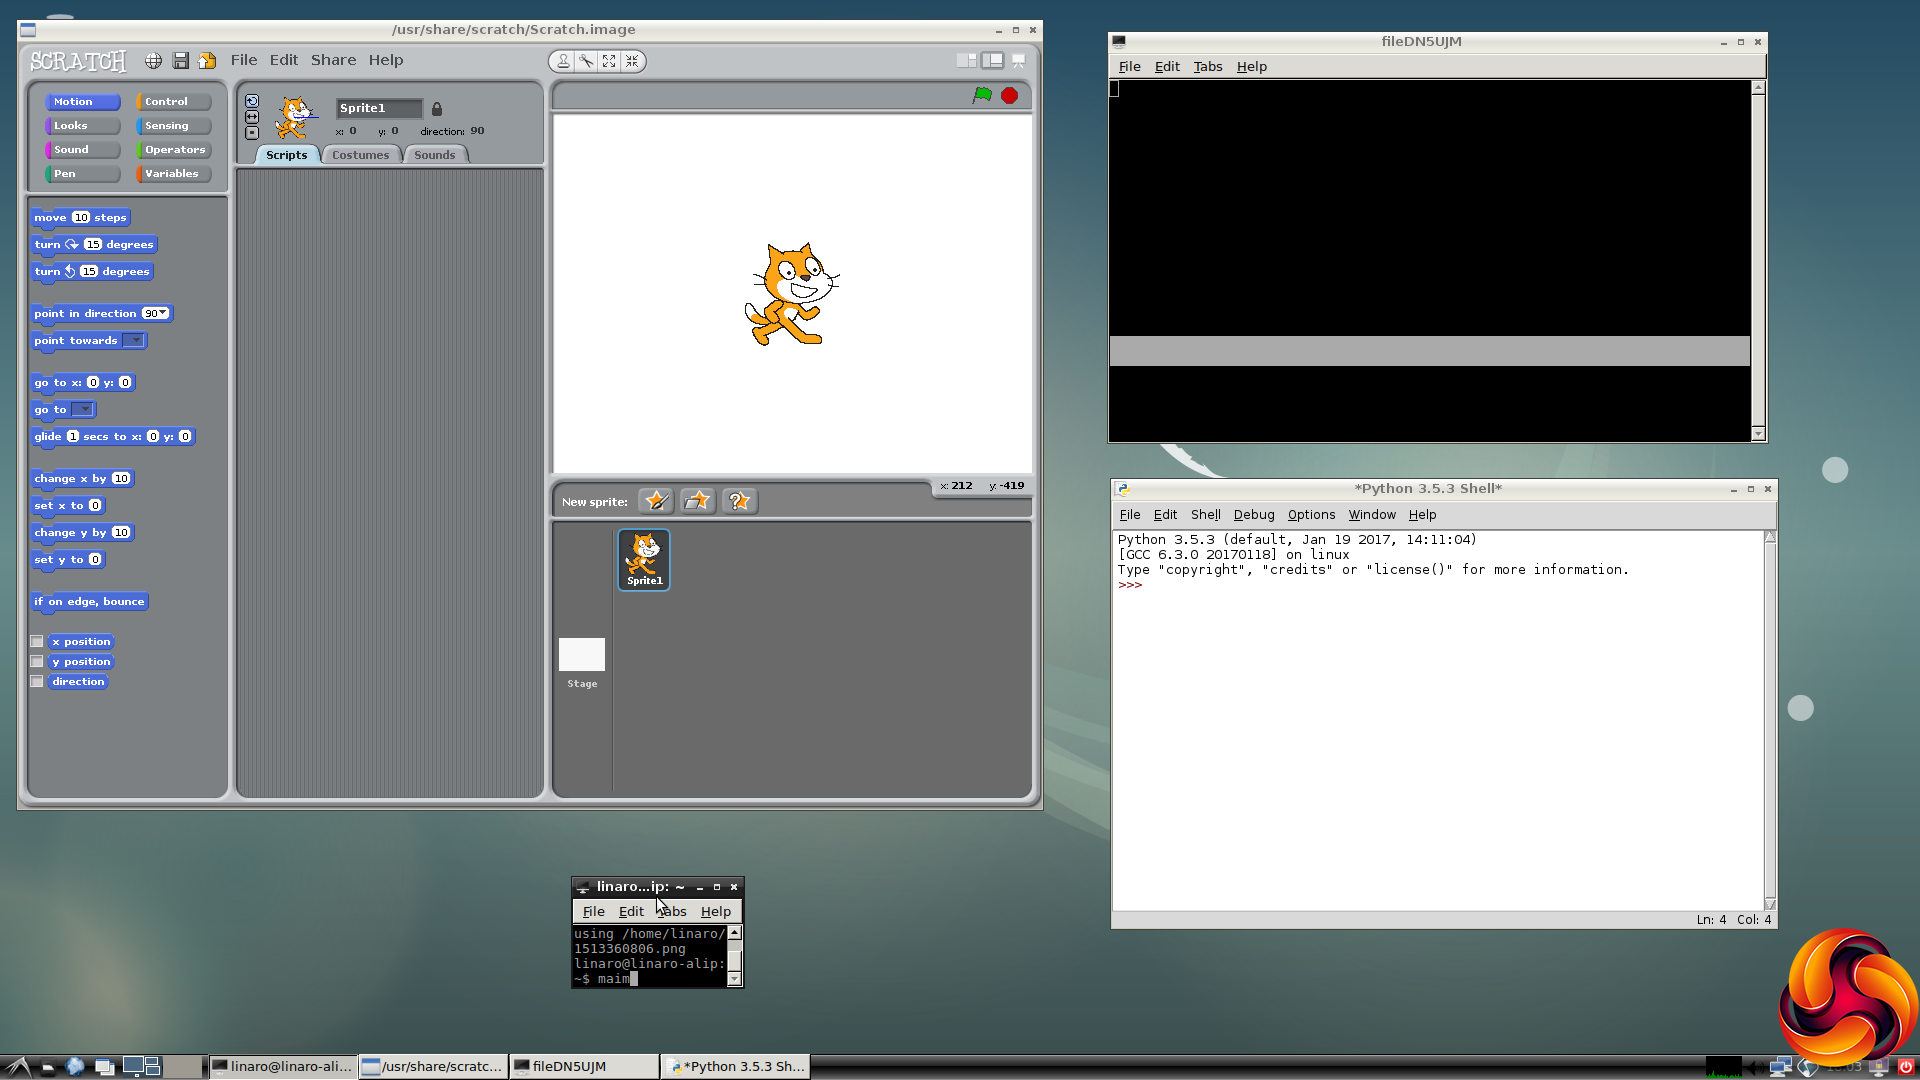The height and width of the screenshot is (1080, 1920).
Task: Click the Save project disk icon
Action: pyautogui.click(x=181, y=61)
